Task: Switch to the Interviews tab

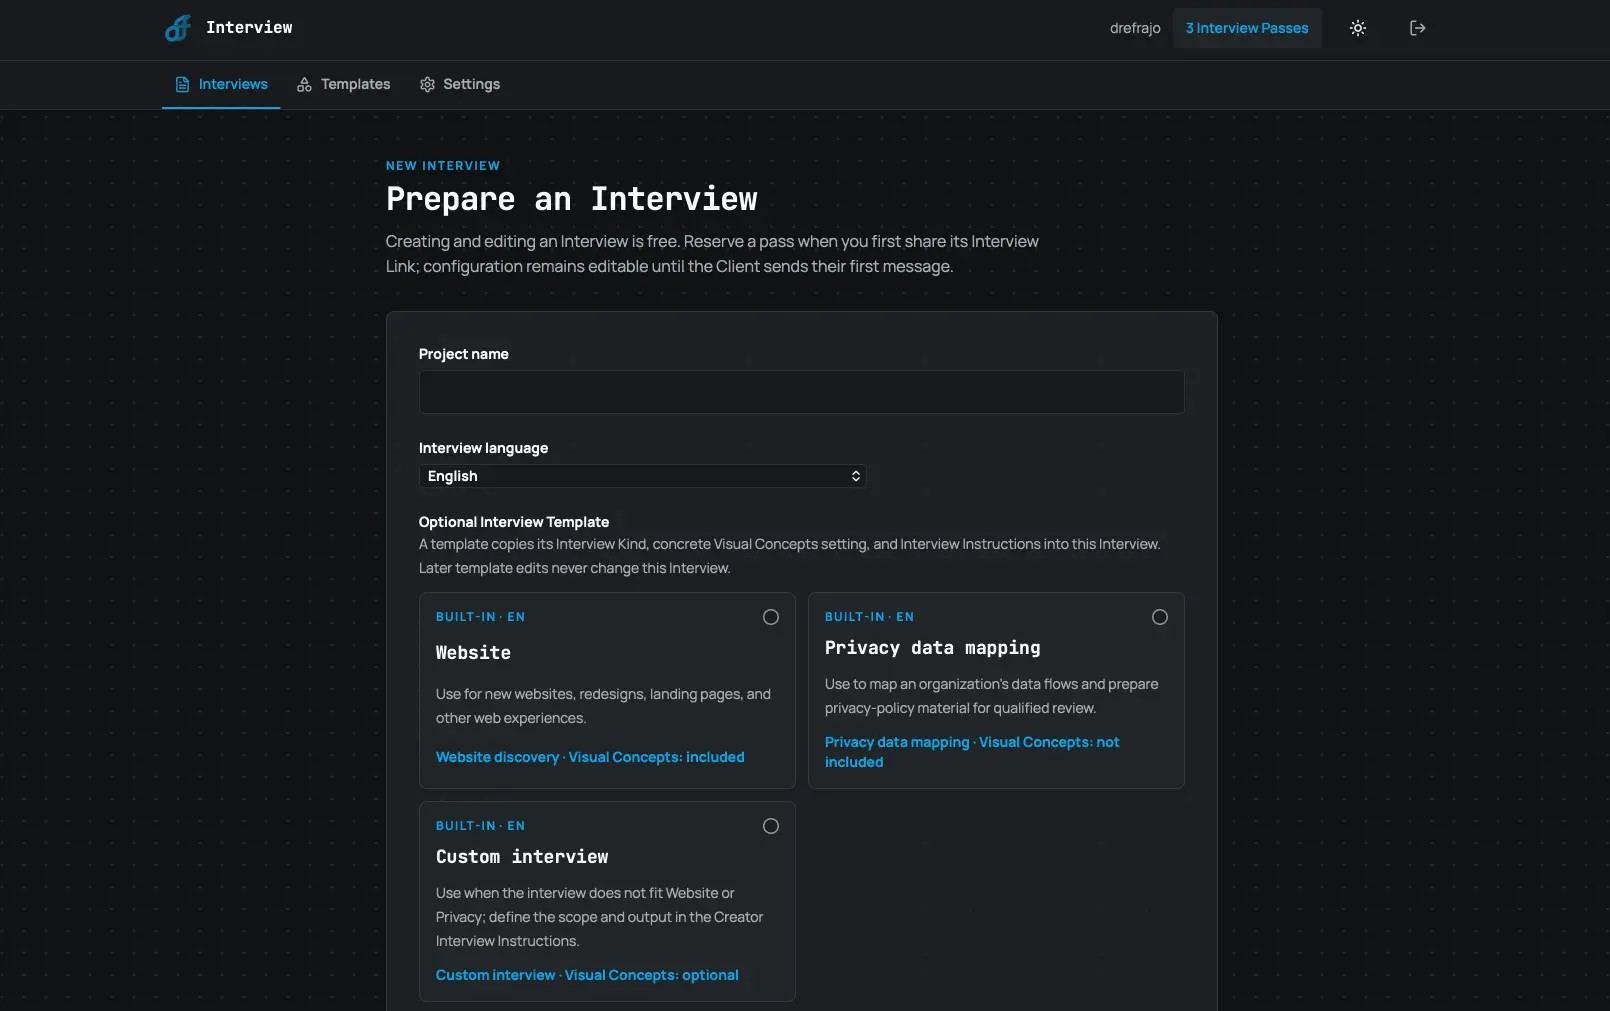Action: click(x=221, y=85)
